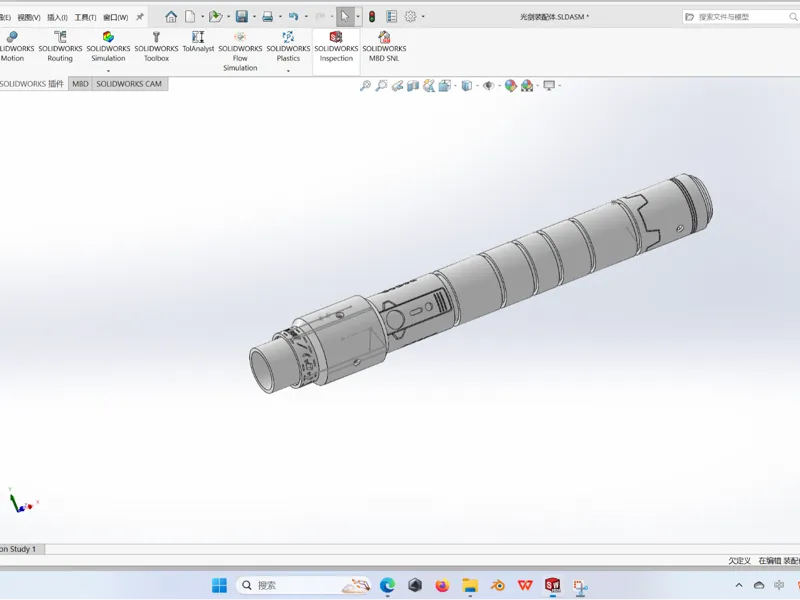Screen dimensions: 800x600
Task: Open Firefox from the taskbar
Action: 442,585
